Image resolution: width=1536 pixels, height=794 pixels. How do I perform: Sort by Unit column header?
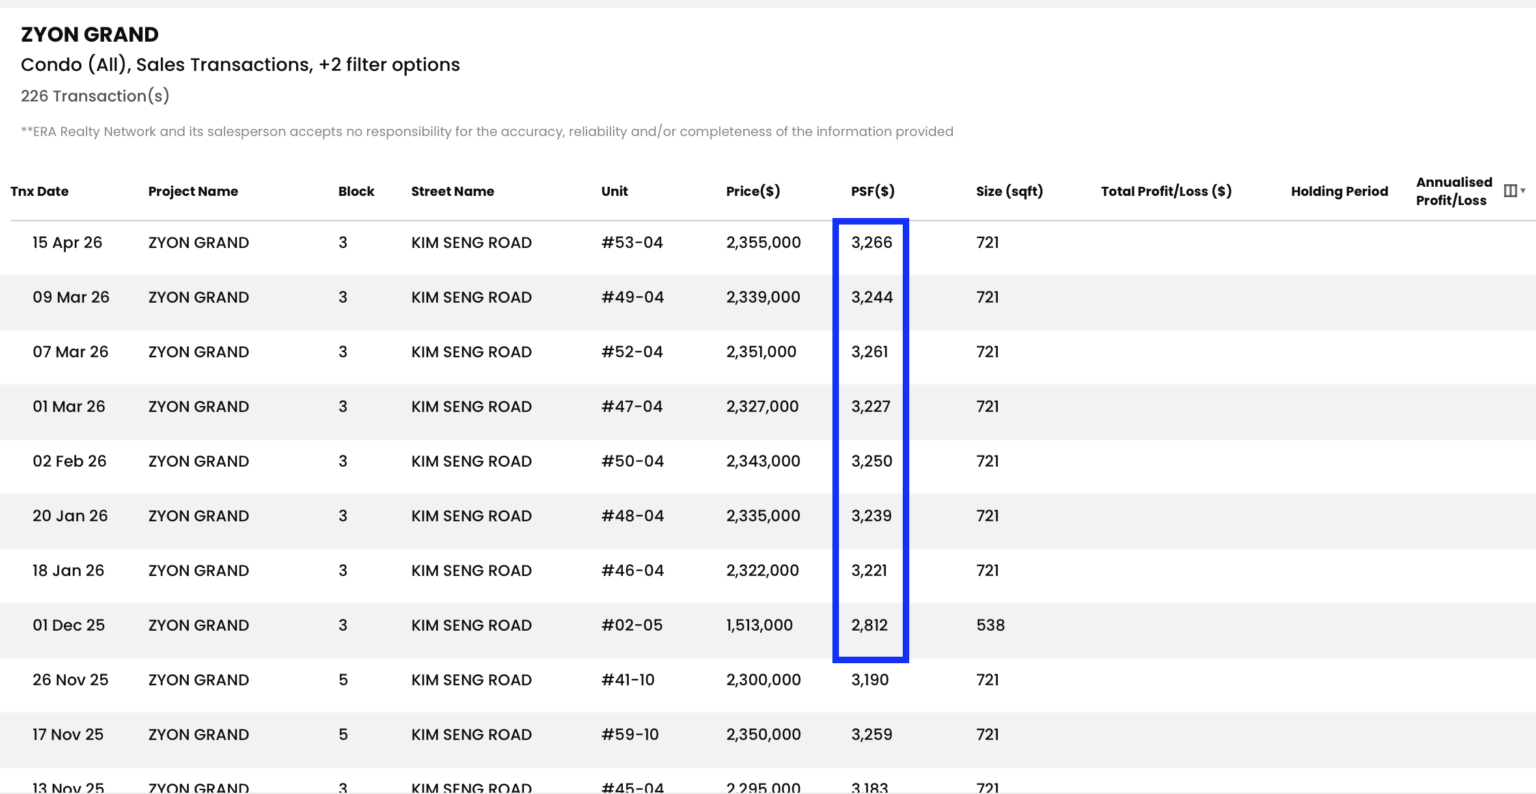pos(614,191)
